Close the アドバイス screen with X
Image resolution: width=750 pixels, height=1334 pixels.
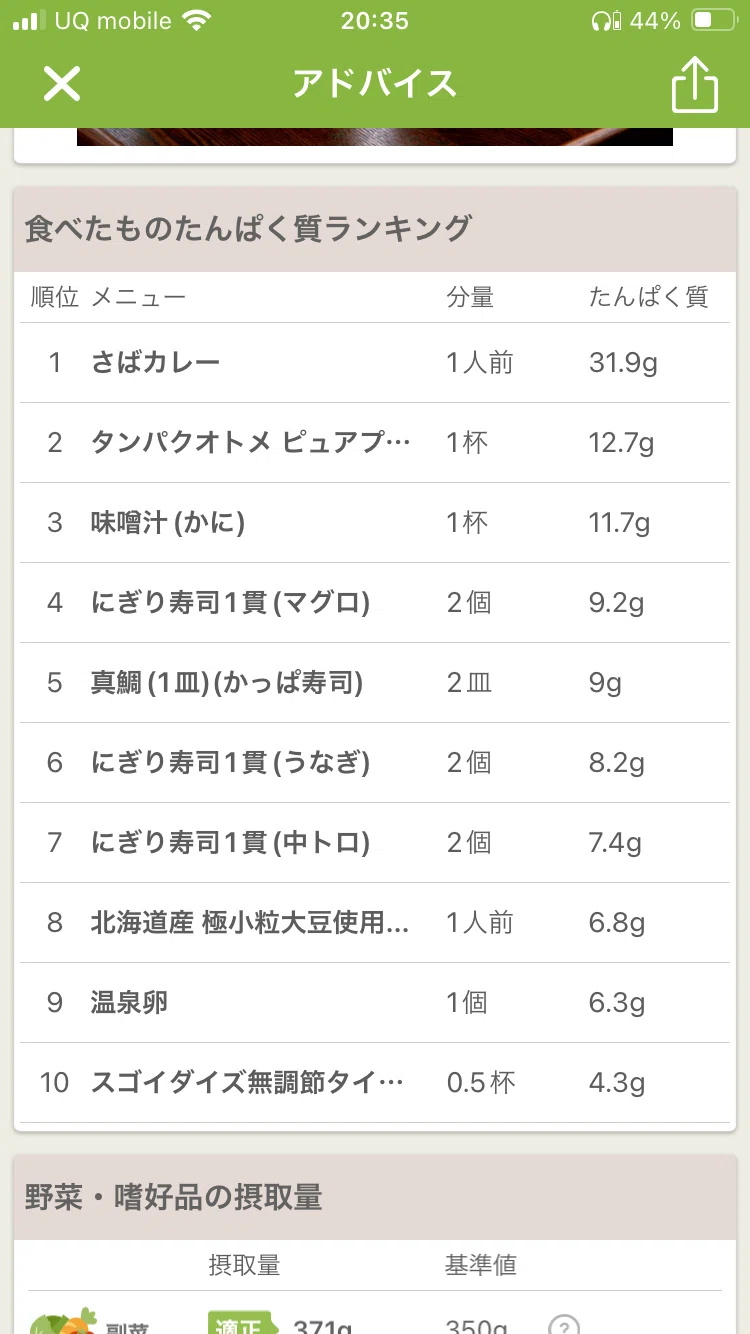click(x=61, y=84)
